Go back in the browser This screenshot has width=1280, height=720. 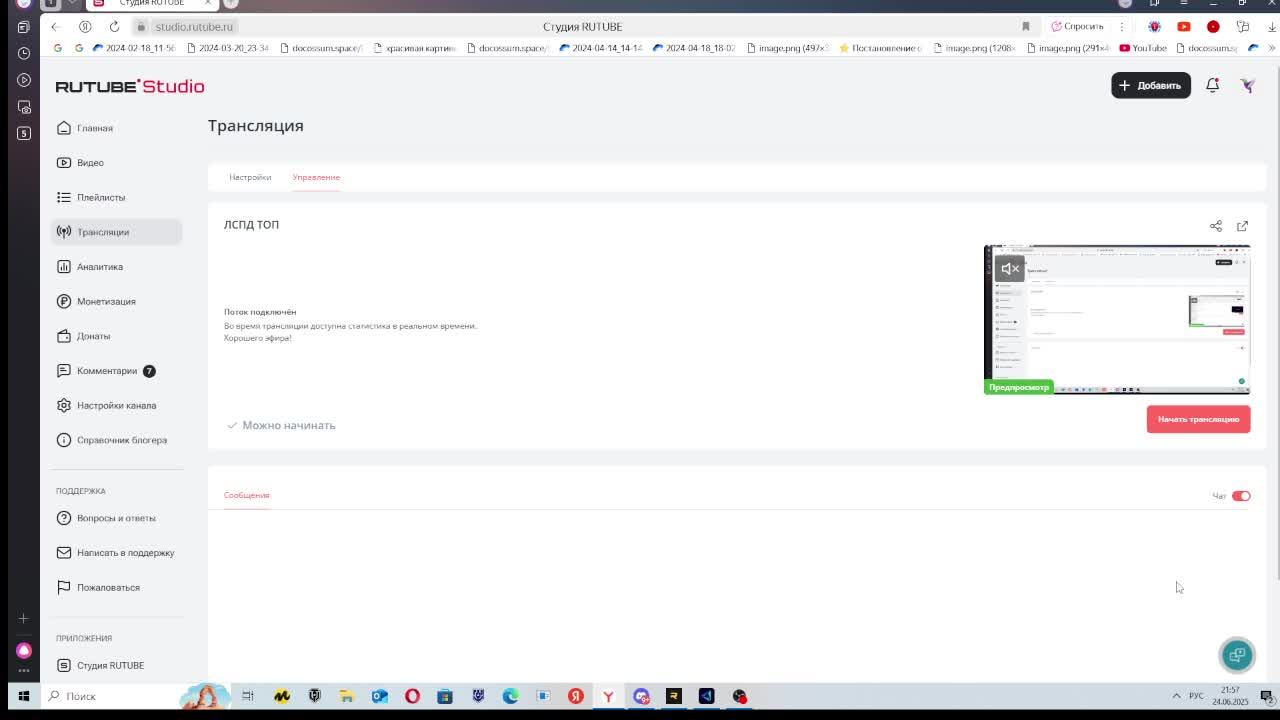point(56,27)
